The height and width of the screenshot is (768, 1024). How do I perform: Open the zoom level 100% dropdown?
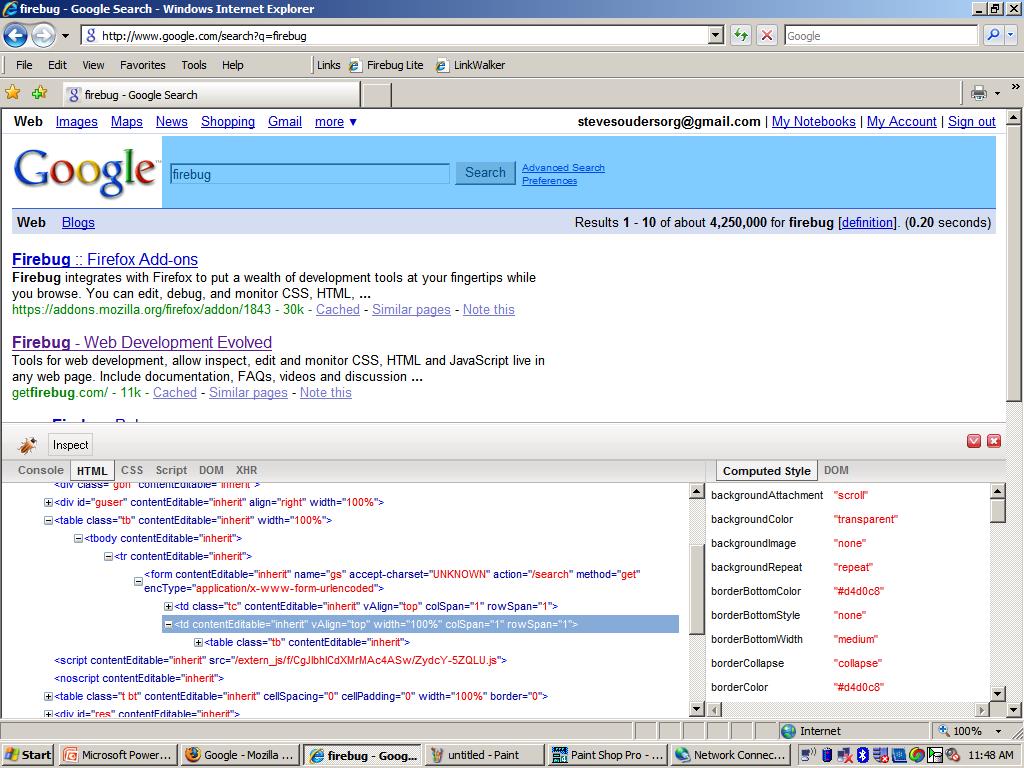(998, 731)
